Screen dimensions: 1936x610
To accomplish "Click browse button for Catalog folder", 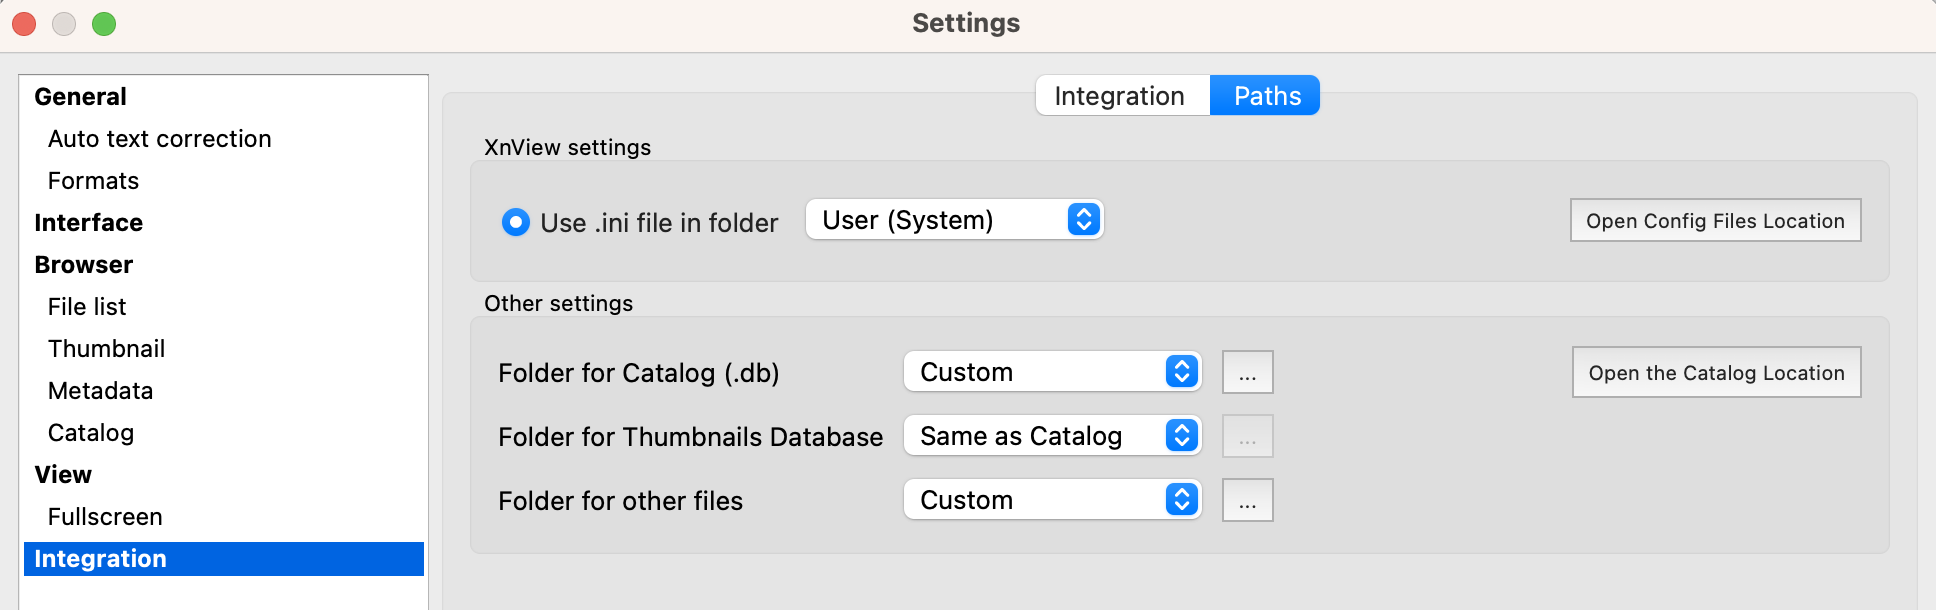I will (1247, 373).
